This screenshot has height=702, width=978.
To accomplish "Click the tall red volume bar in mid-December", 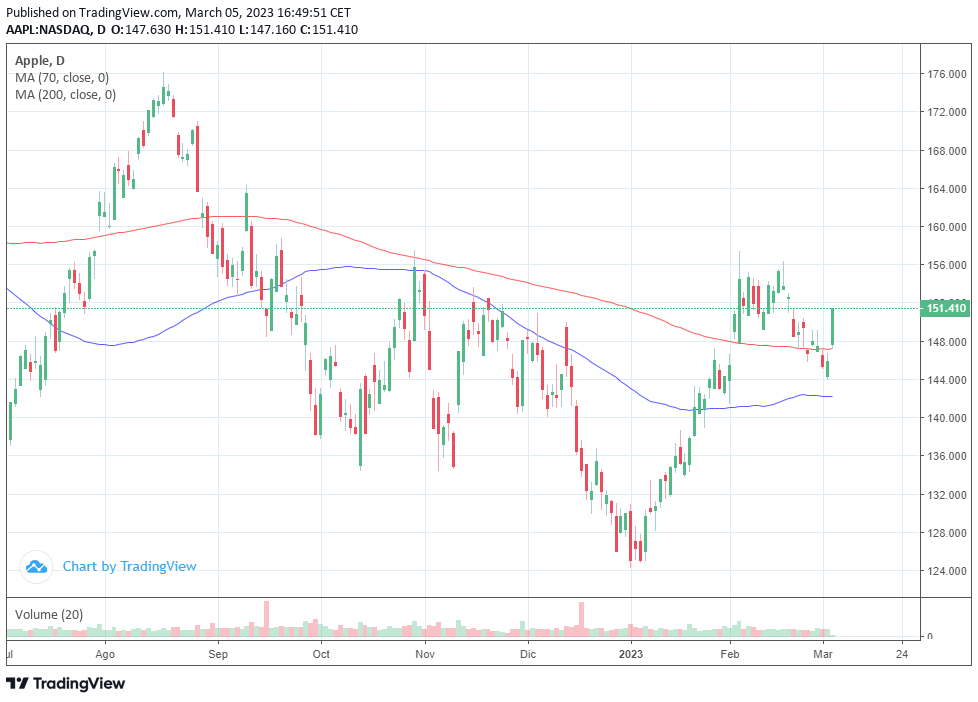I will pos(581,620).
